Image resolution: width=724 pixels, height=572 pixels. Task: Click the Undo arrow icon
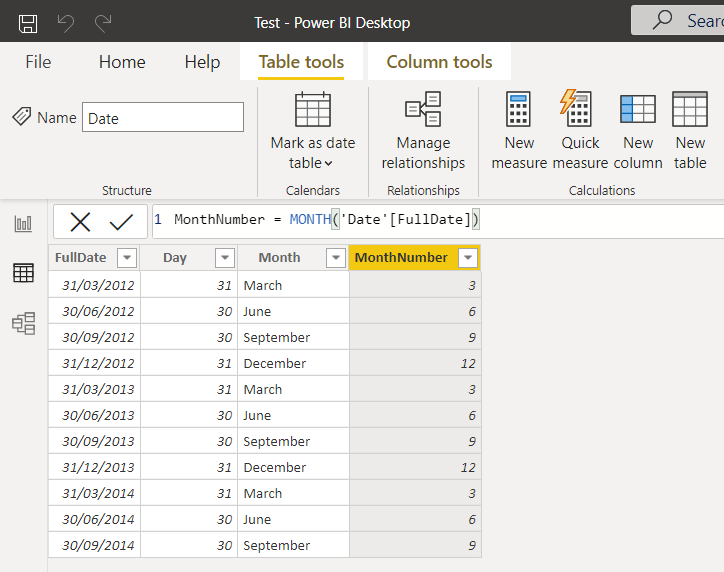(66, 22)
